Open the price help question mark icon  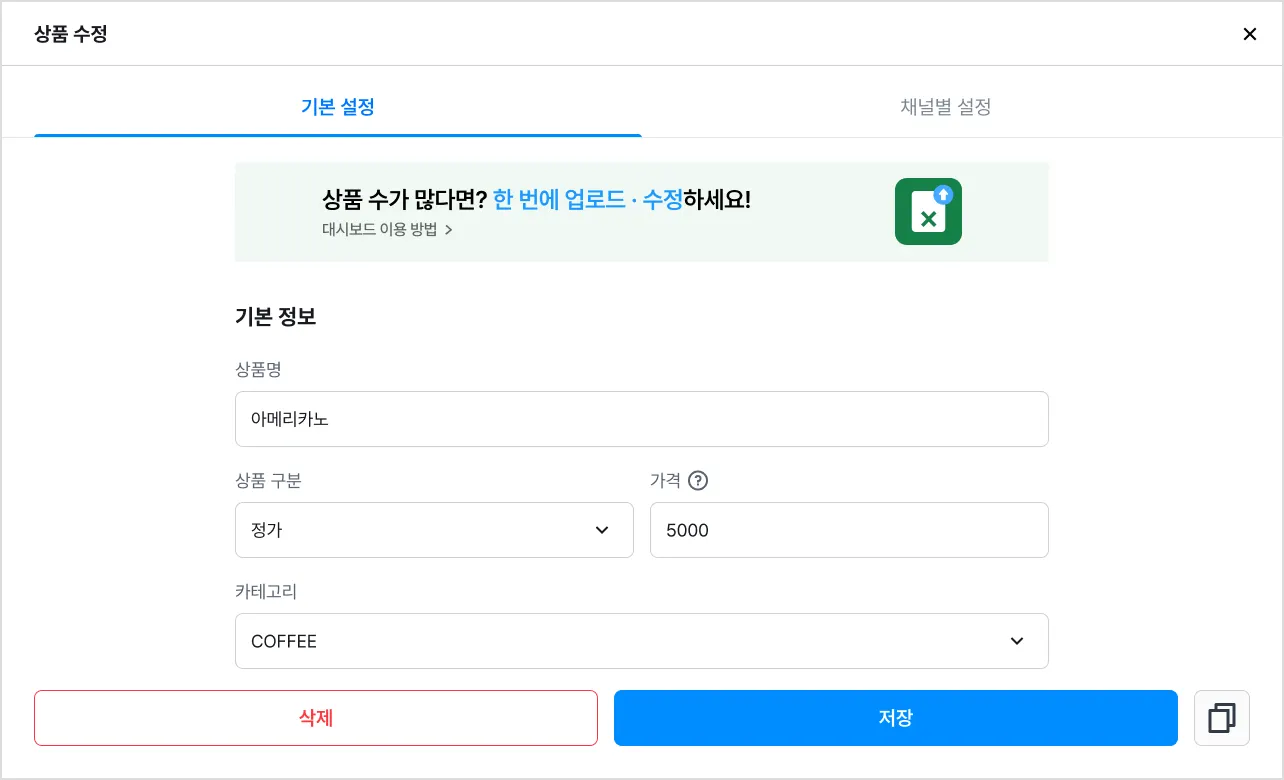(x=699, y=480)
